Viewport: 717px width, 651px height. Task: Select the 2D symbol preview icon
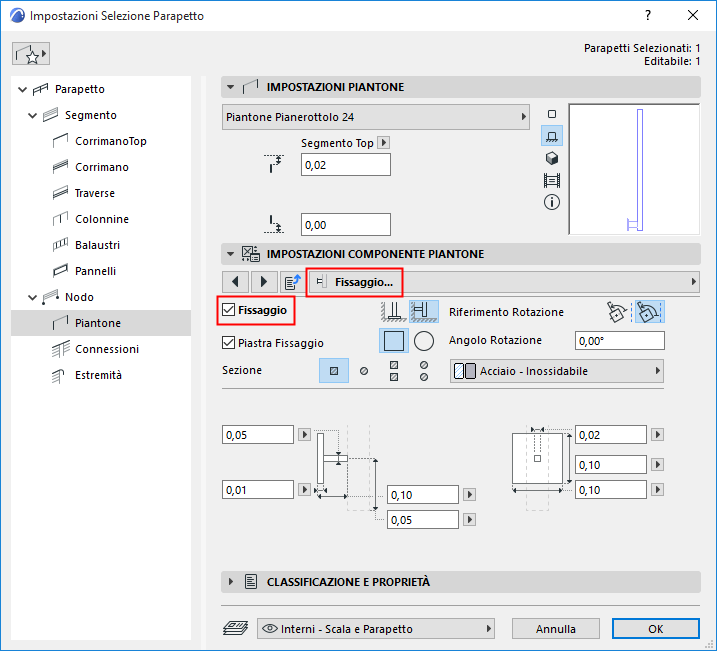552,114
